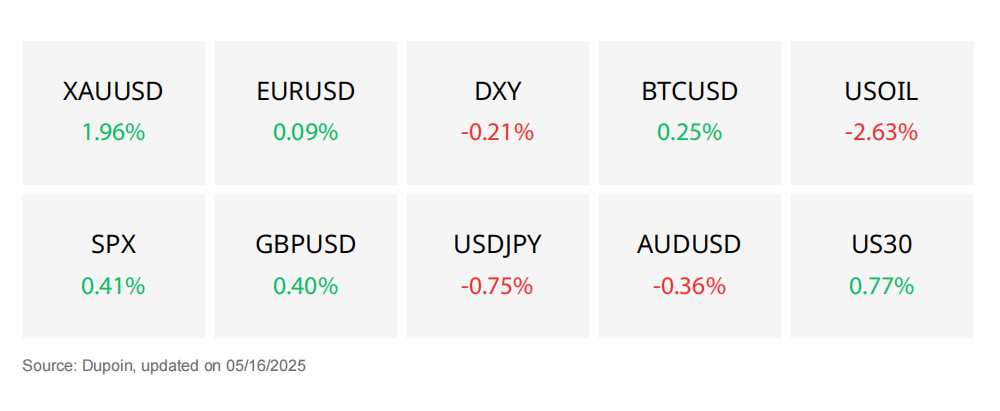
Task: Click the -0.36% AUDUSD change value
Action: (689, 286)
